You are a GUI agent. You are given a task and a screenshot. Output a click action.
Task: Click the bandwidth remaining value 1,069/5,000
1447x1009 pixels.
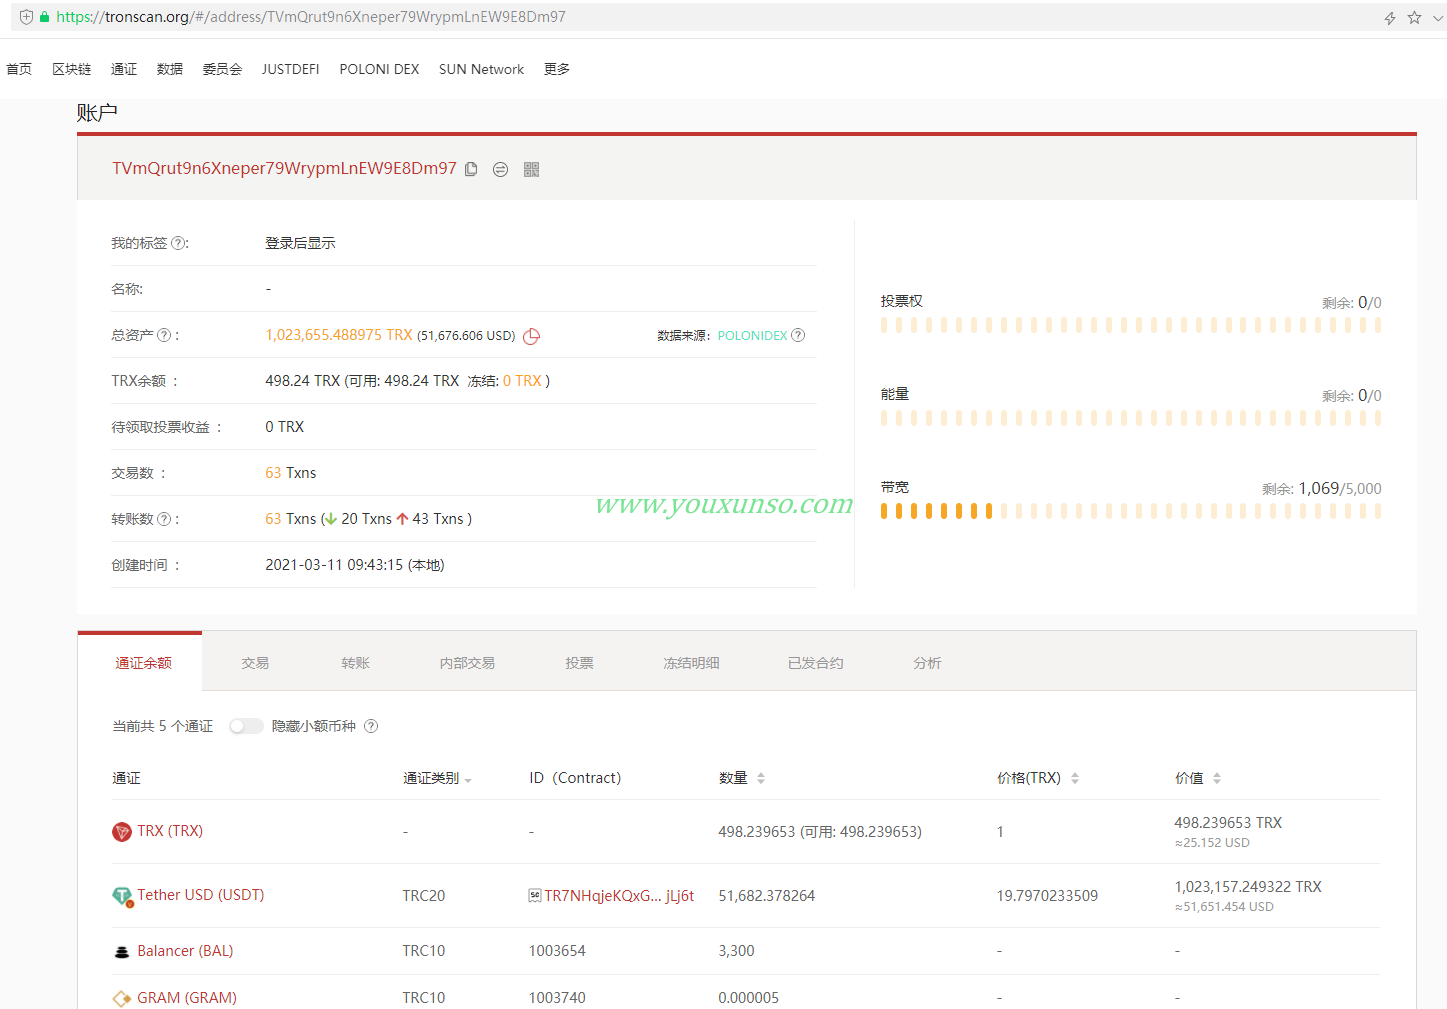1340,489
